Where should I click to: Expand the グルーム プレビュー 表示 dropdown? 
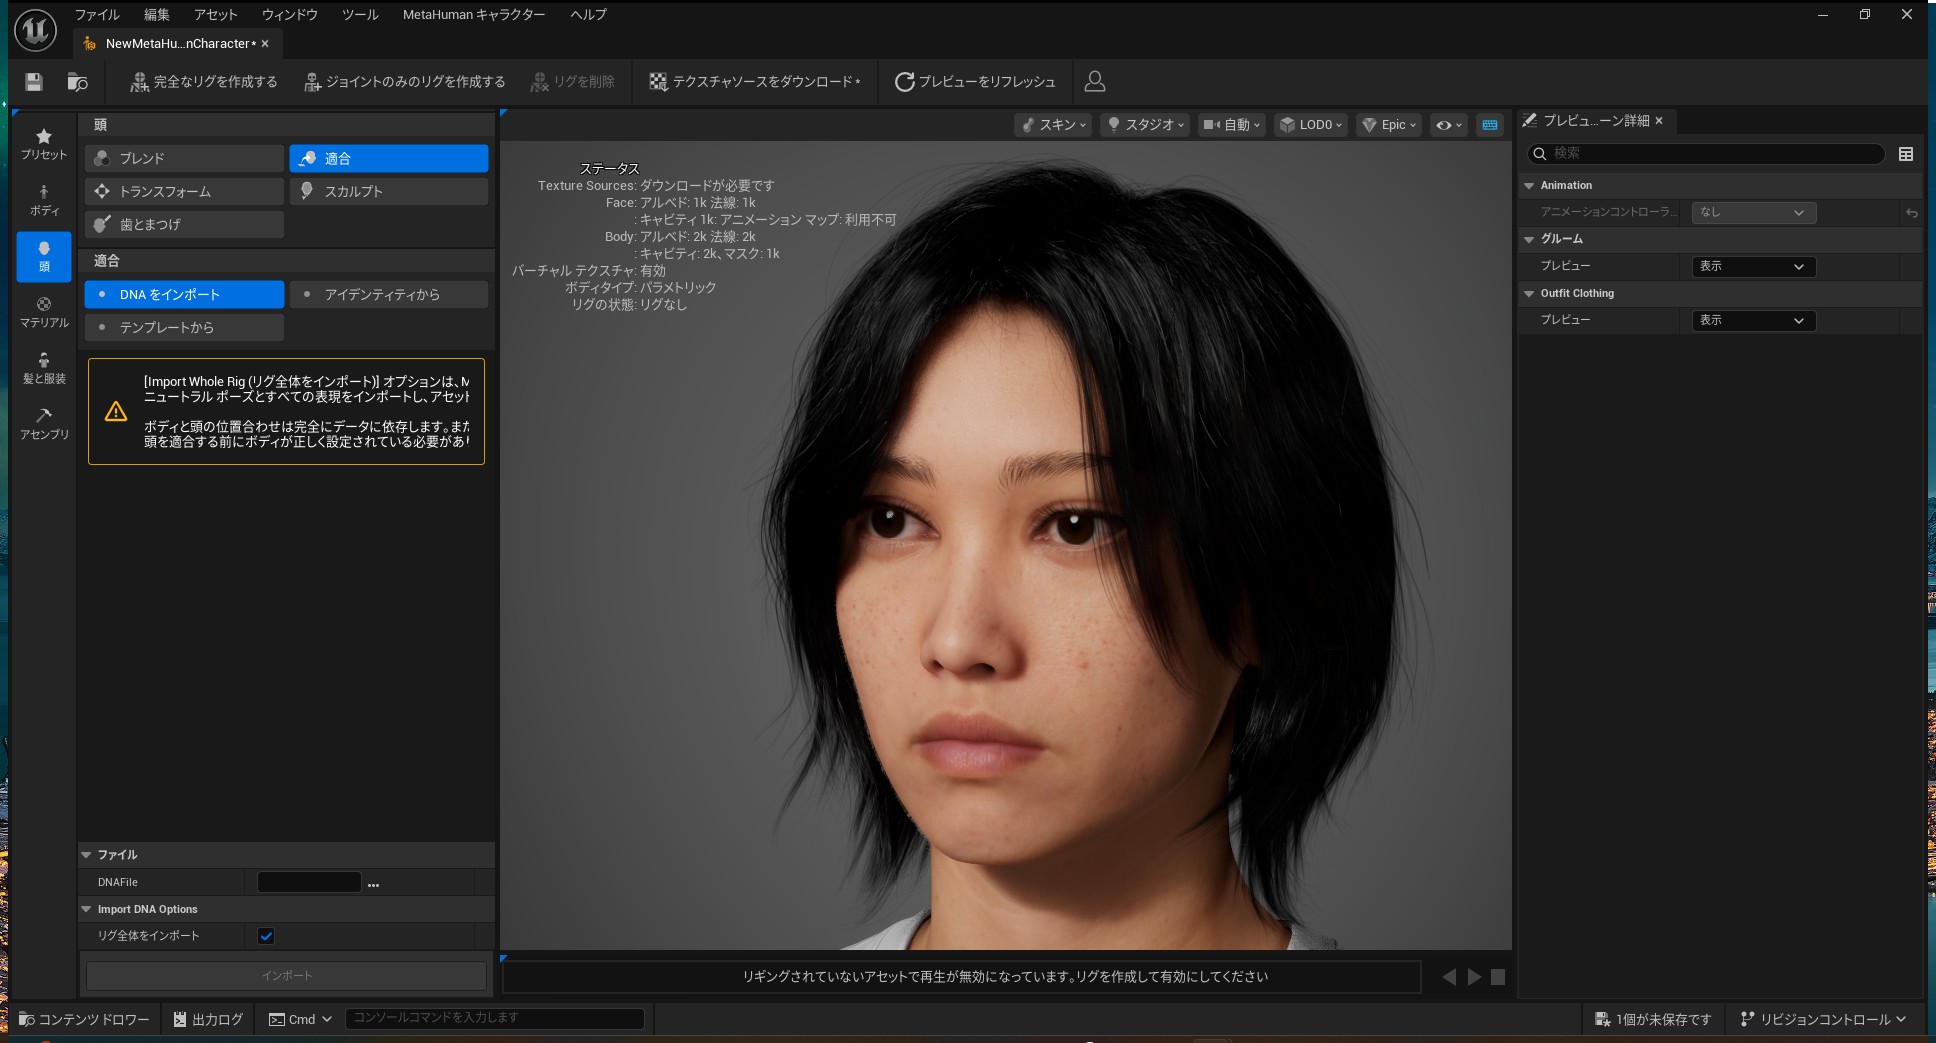pos(1752,266)
